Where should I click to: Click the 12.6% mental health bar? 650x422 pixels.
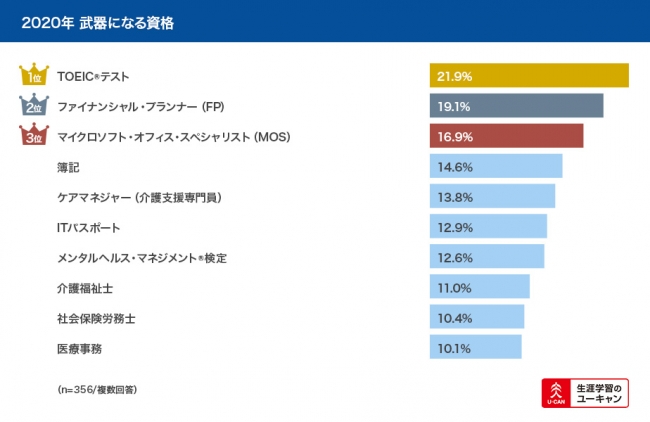(x=487, y=256)
